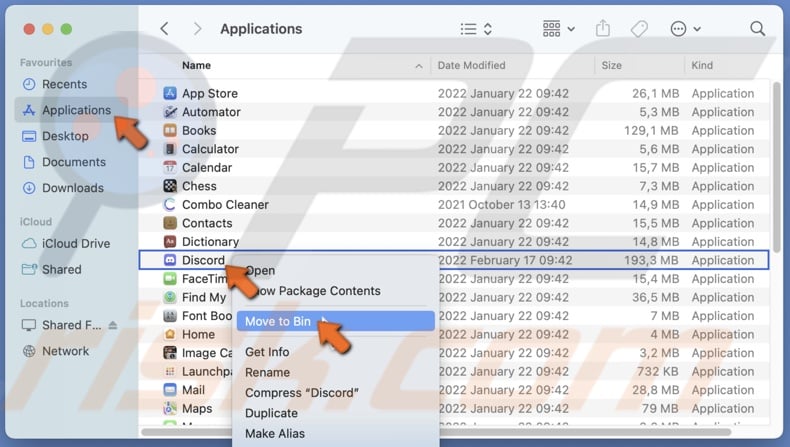Click the Share toolbar icon
Viewport: 790px width, 447px height.
603,29
